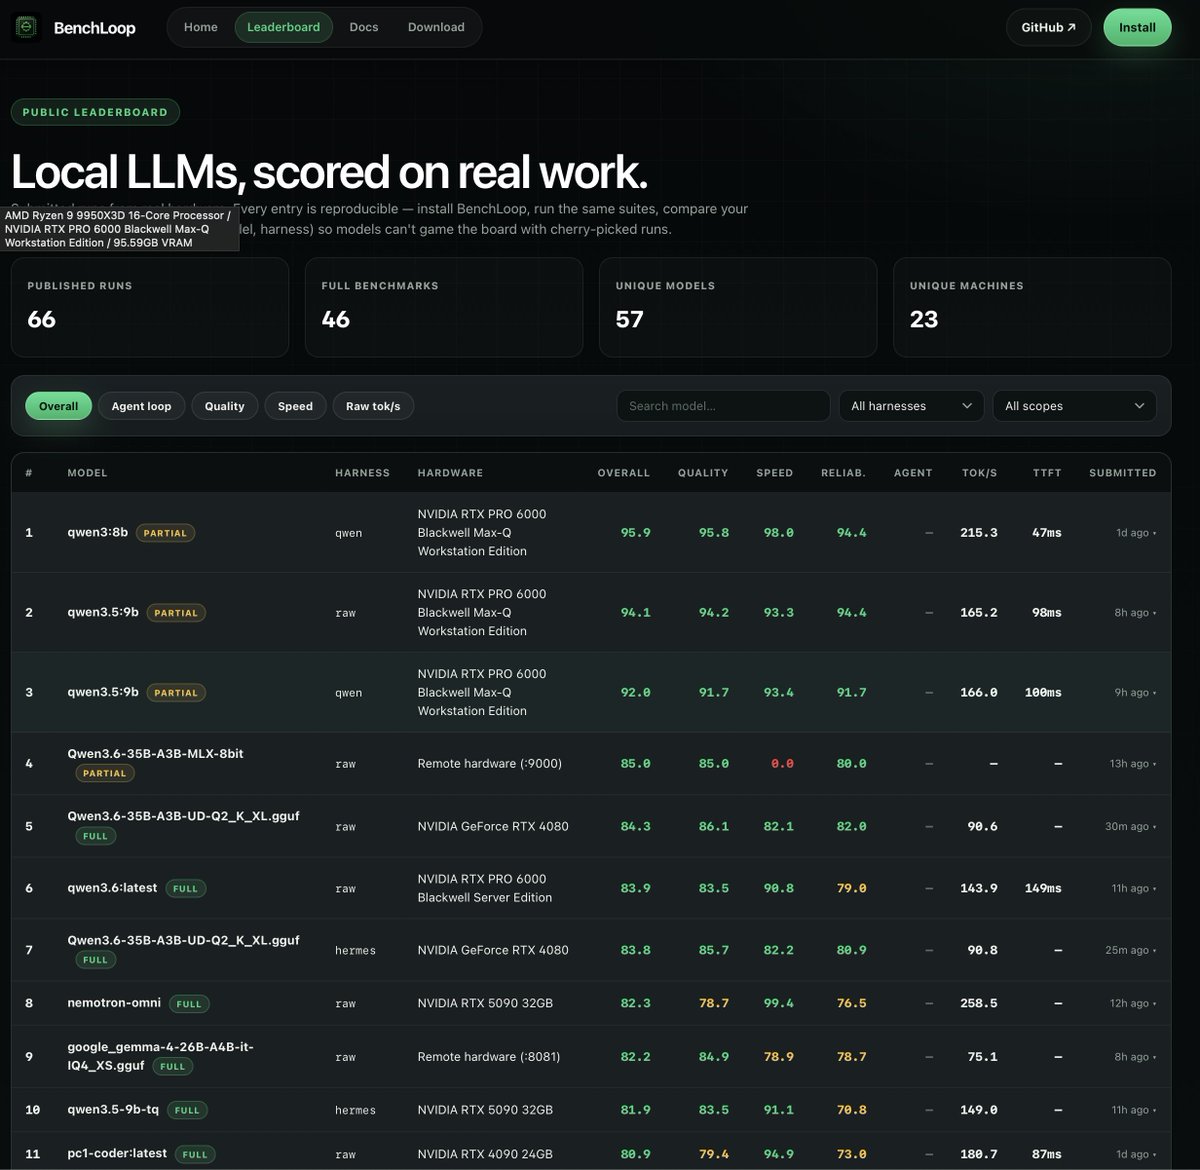Image resolution: width=1200 pixels, height=1170 pixels.
Task: Click the MODEL column header
Action: point(87,473)
